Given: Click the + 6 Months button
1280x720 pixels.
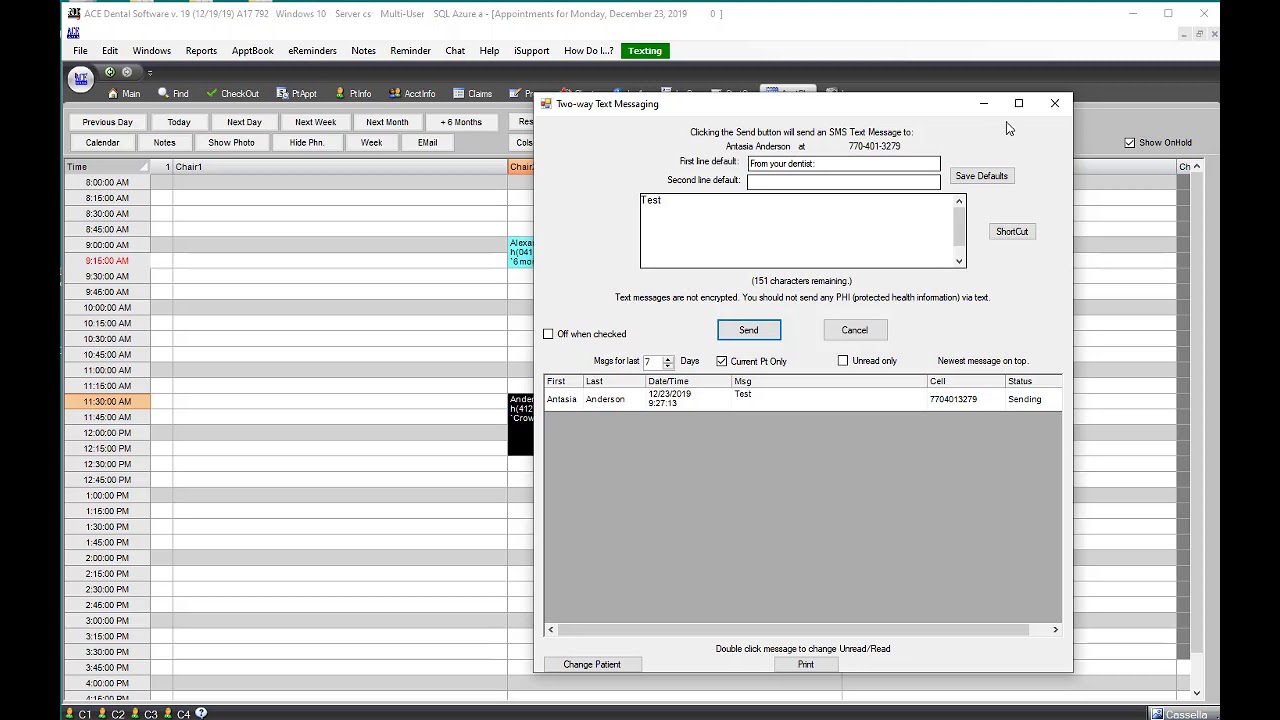Looking at the screenshot, I should (461, 122).
